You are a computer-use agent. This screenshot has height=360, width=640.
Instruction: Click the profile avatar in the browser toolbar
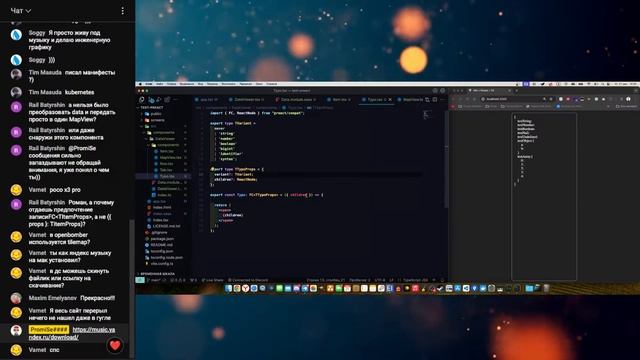[628, 99]
